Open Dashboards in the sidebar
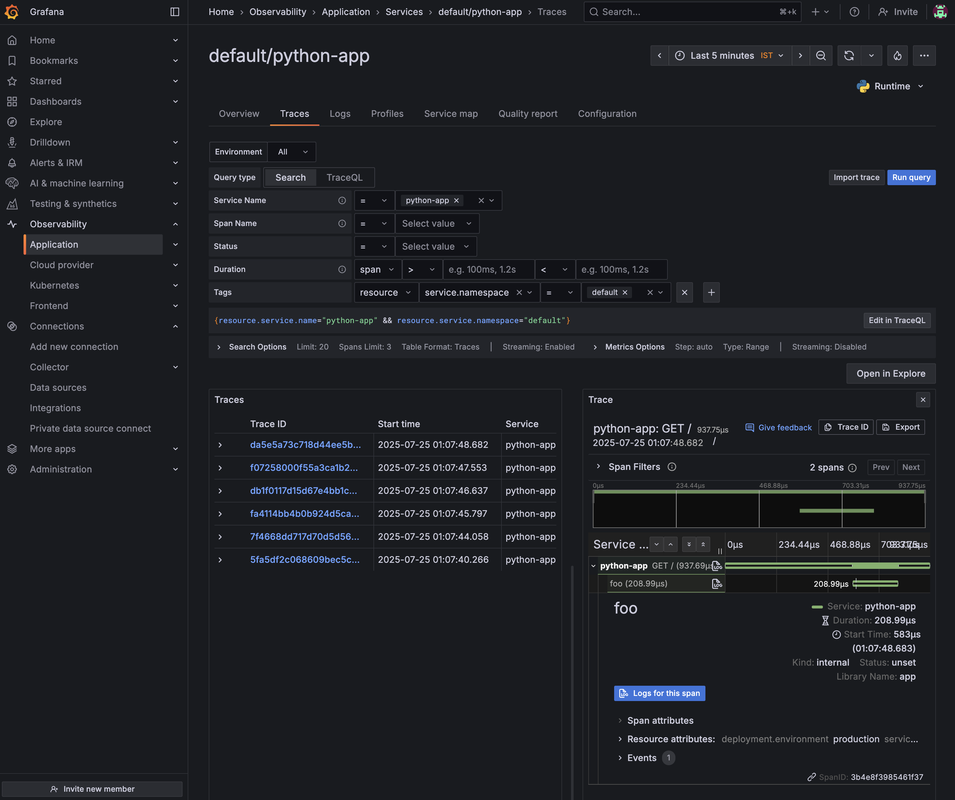 [x=55, y=102]
